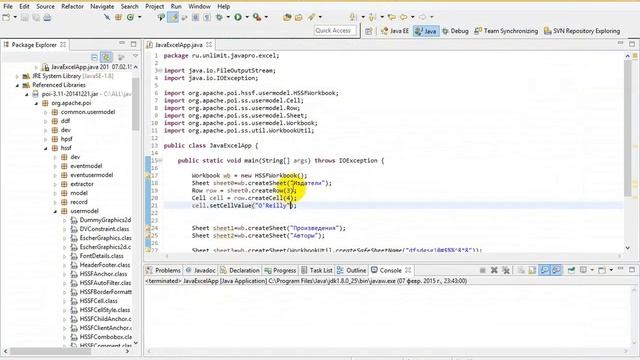Click the editor vertical scrollbar
The width and height of the screenshot is (640, 360).
(628, 129)
